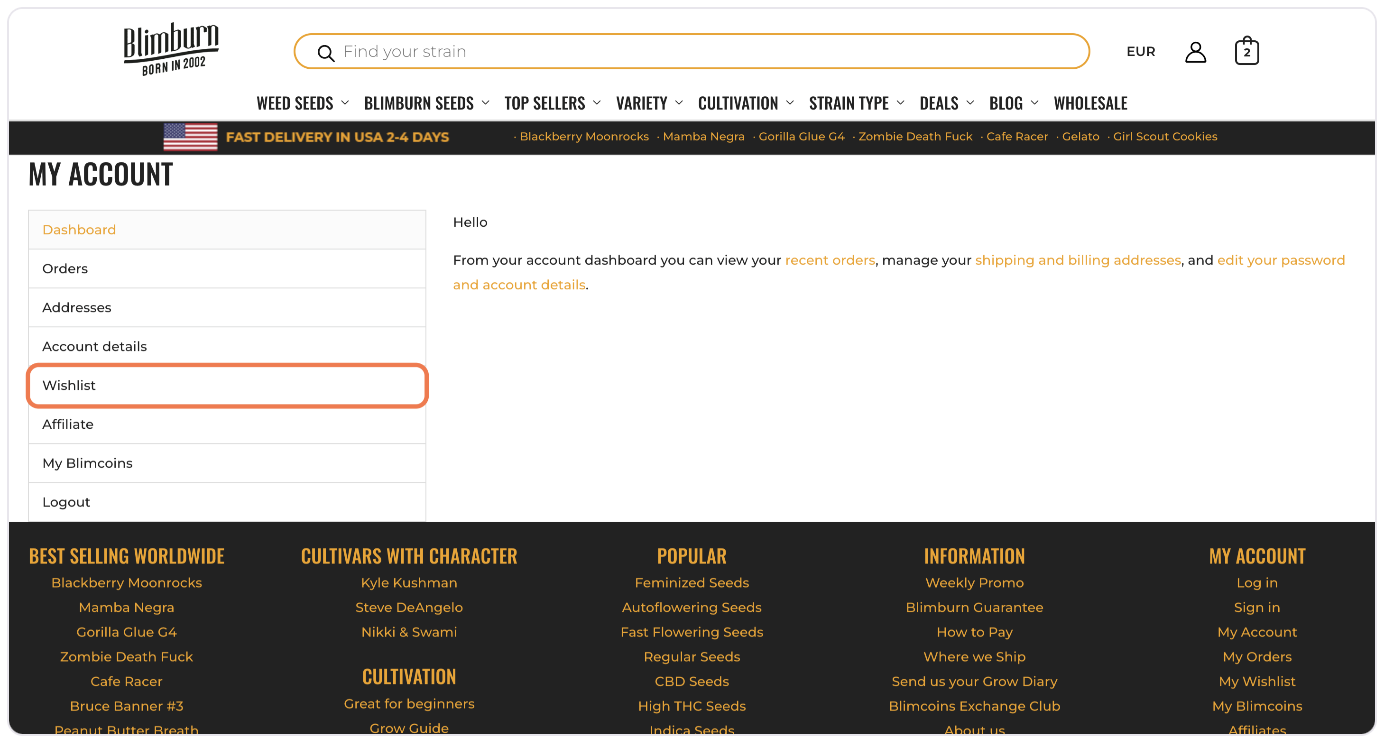This screenshot has width=1388, height=744.
Task: Open Blimcoins Exchange Club footer link
Action: click(975, 706)
